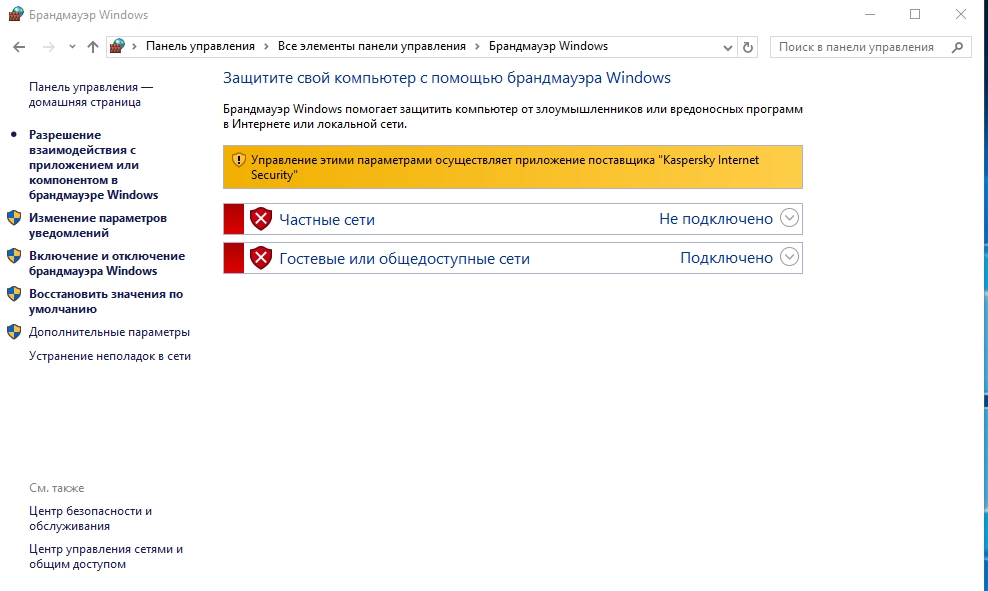The height and width of the screenshot is (591, 988).
Task: Click 'Не подключено' status text
Action: tap(716, 219)
